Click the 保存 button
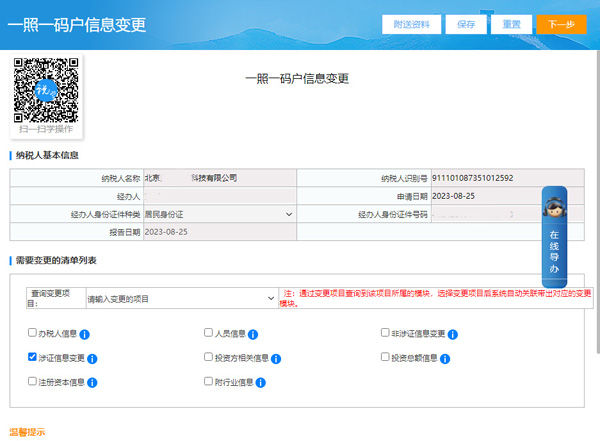 [x=466, y=24]
